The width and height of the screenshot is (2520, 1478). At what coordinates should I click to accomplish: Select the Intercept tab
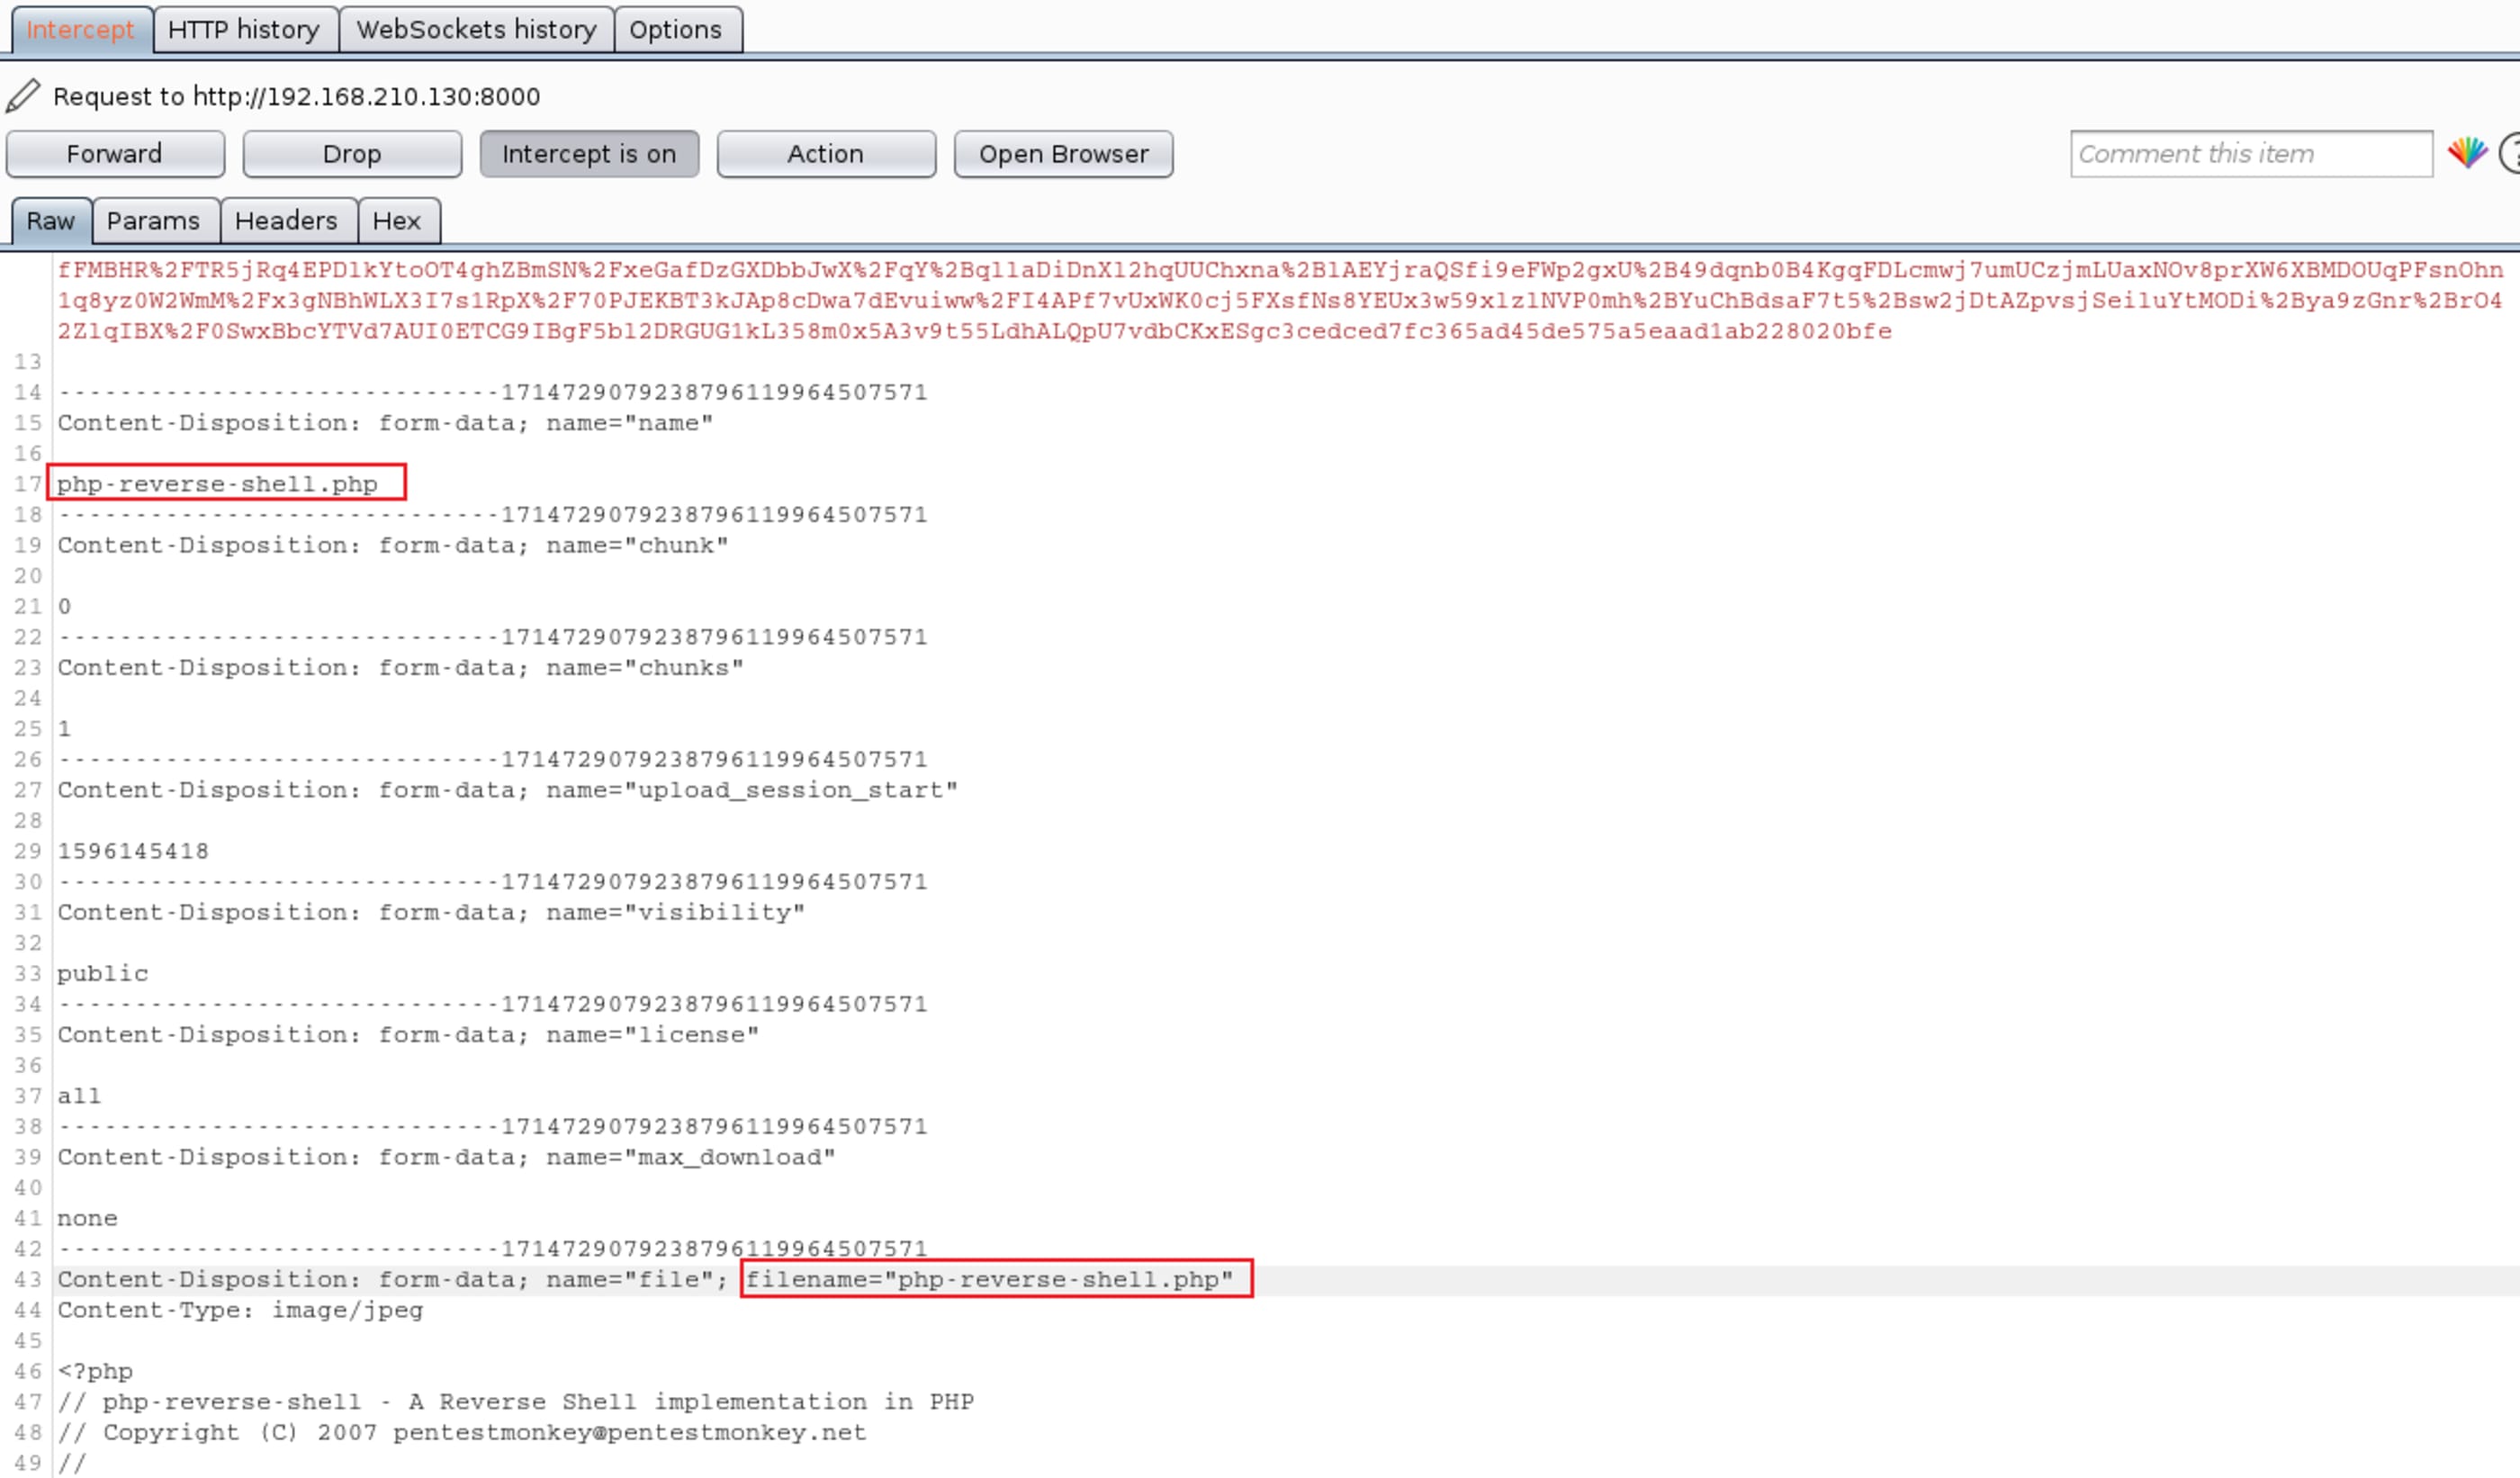80,30
